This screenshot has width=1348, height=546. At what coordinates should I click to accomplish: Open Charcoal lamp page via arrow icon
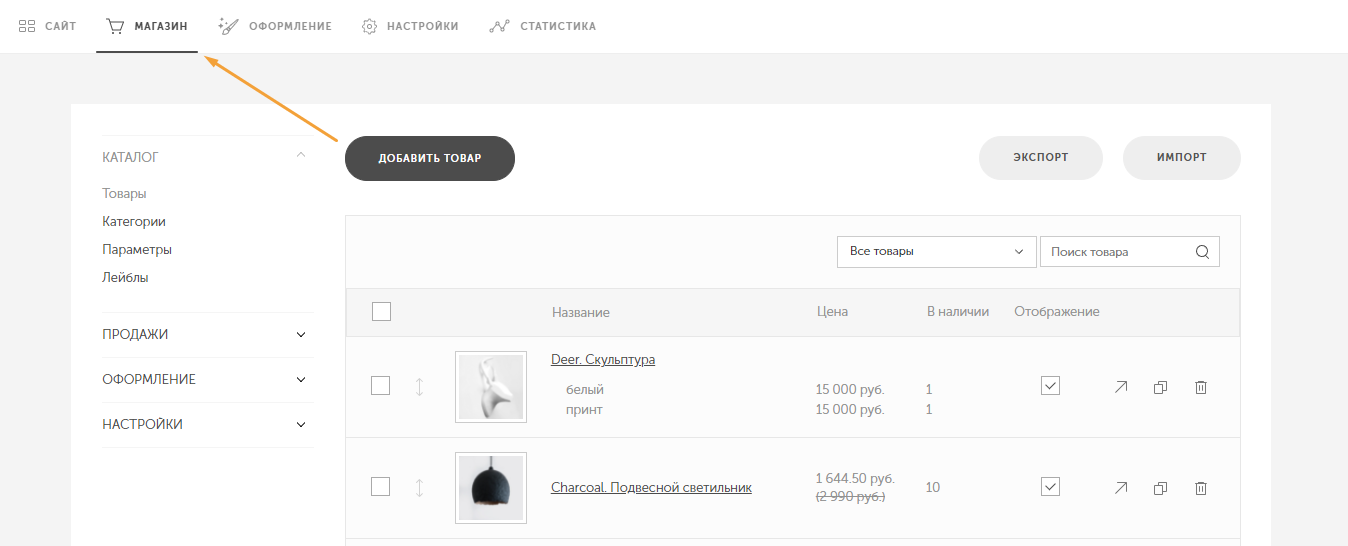coord(1120,488)
